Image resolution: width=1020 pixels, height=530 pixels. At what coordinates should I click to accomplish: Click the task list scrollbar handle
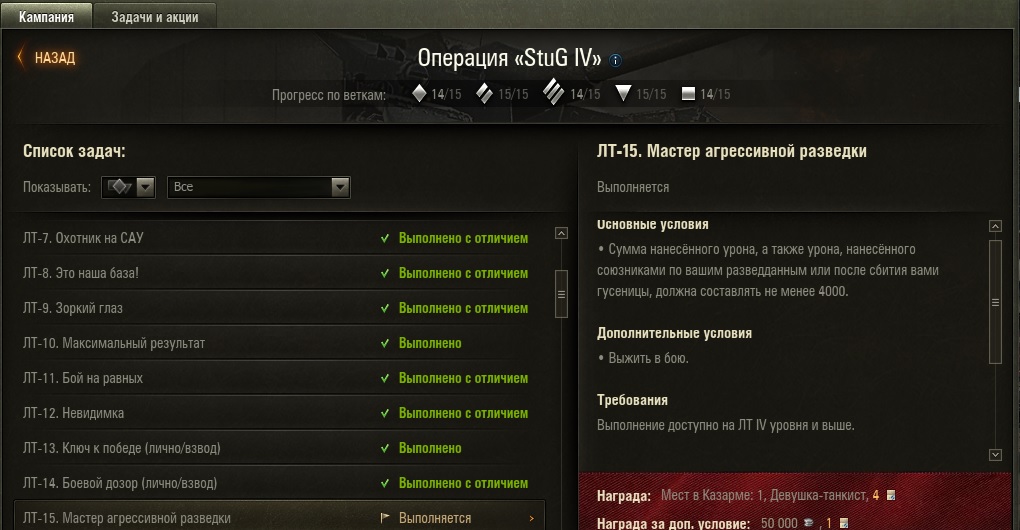tap(561, 294)
